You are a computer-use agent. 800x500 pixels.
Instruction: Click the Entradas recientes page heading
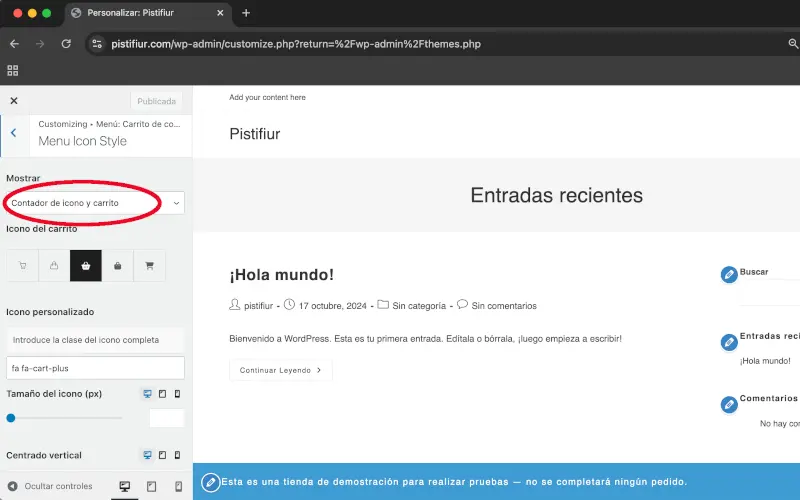pyautogui.click(x=556, y=195)
